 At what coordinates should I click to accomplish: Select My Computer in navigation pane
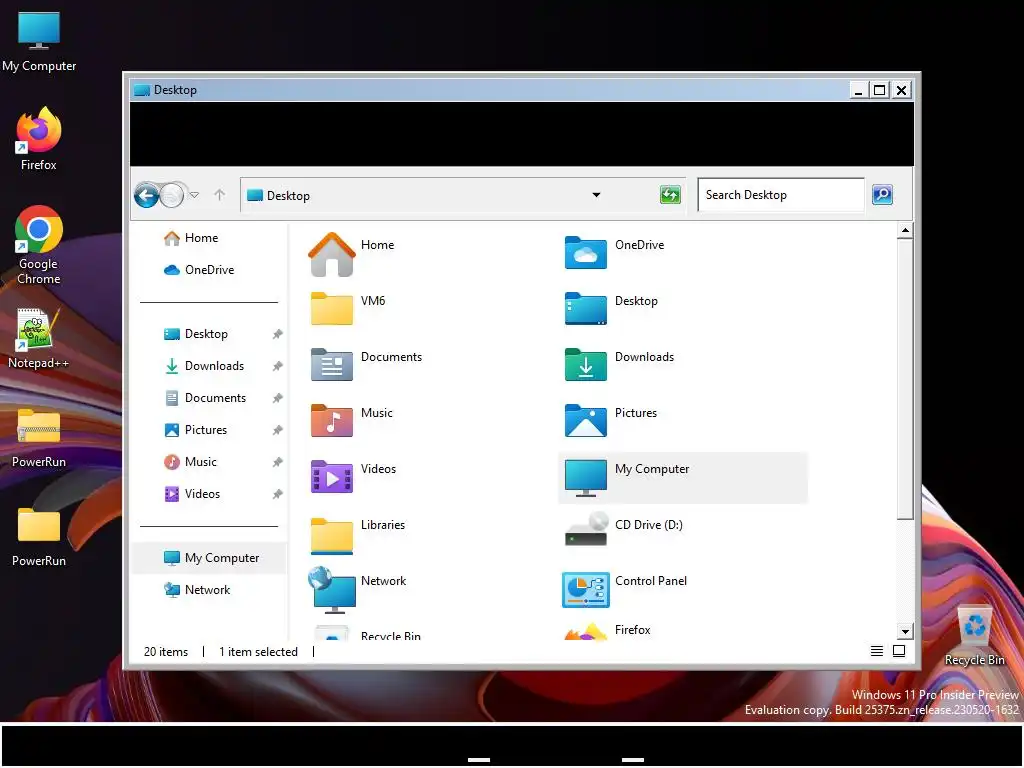[x=210, y=558]
